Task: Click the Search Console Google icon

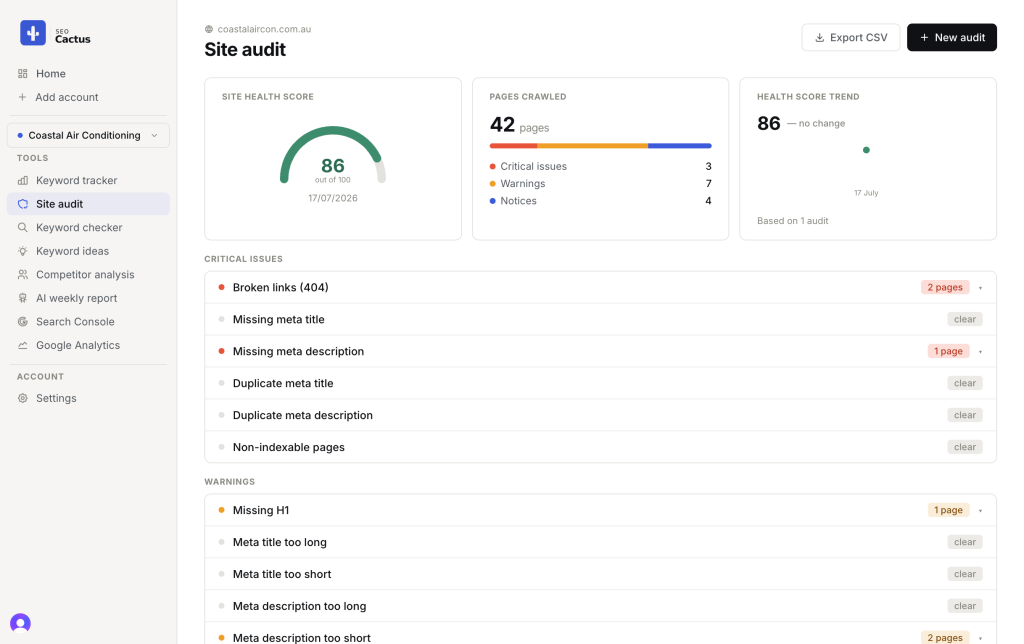Action: 23,321
